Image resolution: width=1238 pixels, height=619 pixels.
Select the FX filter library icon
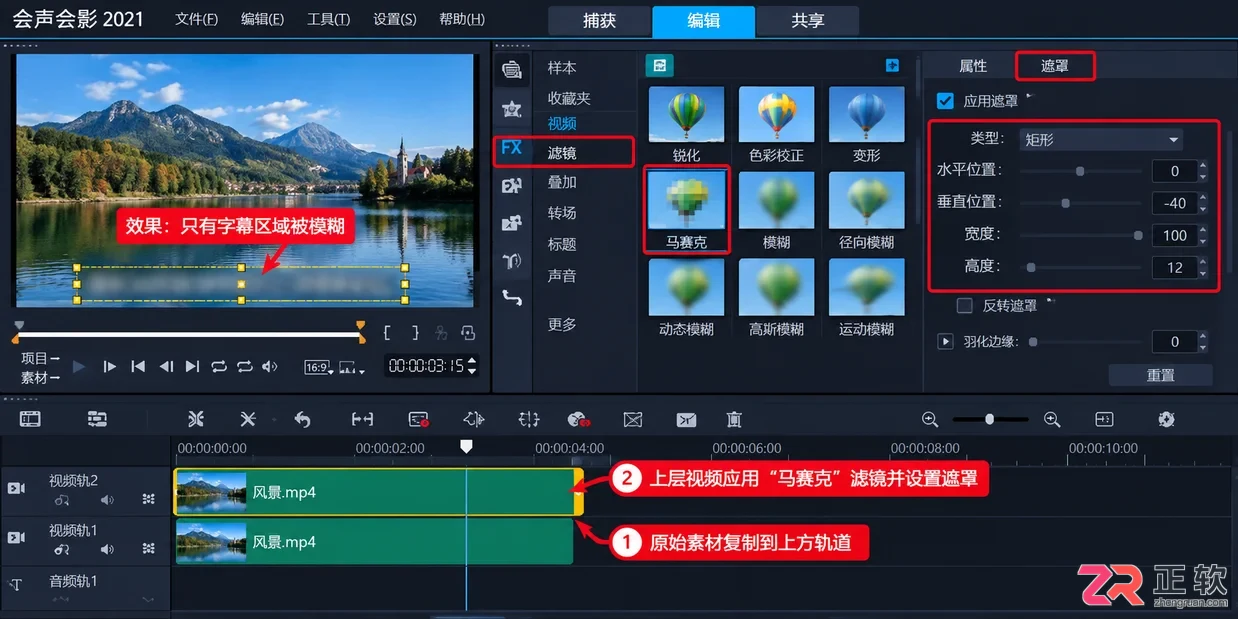(x=512, y=147)
